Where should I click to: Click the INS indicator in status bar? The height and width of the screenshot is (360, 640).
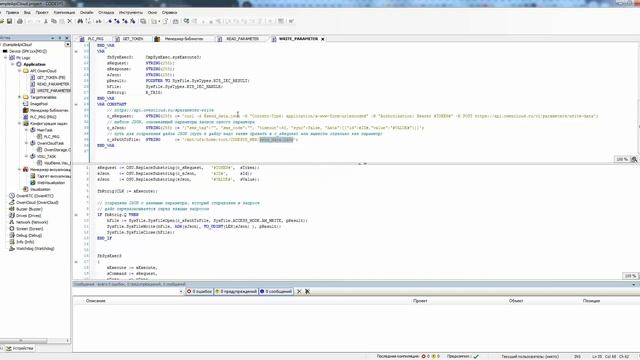[577, 356]
